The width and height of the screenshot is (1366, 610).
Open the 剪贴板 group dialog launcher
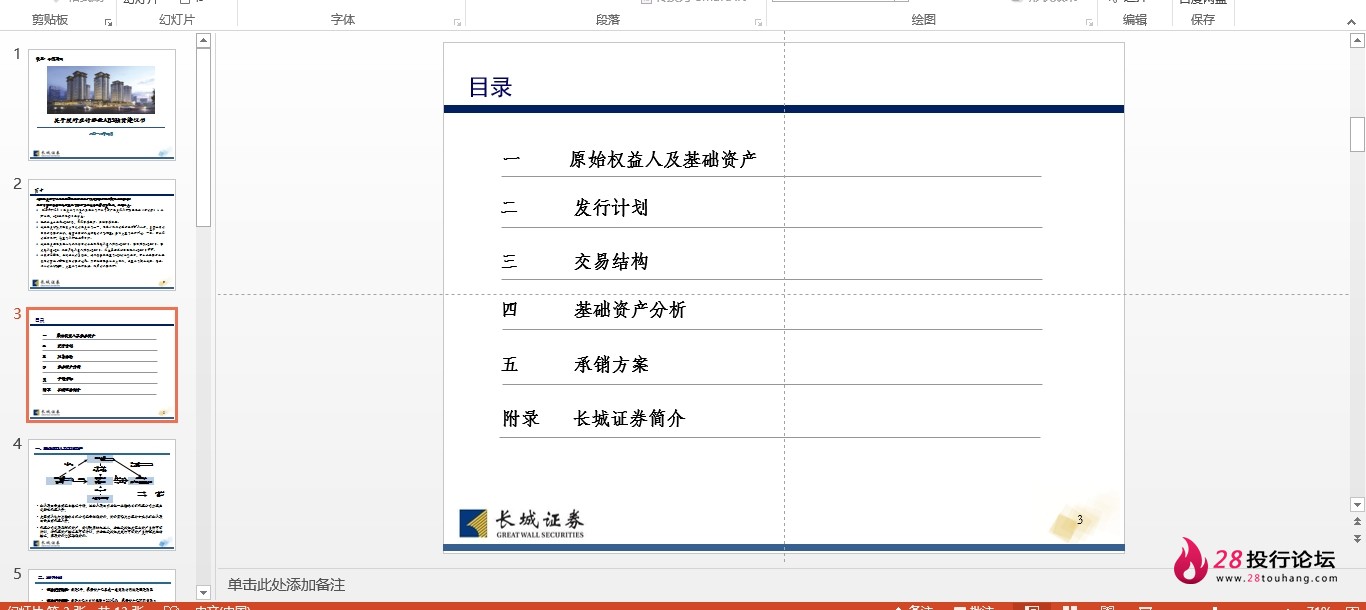109,22
